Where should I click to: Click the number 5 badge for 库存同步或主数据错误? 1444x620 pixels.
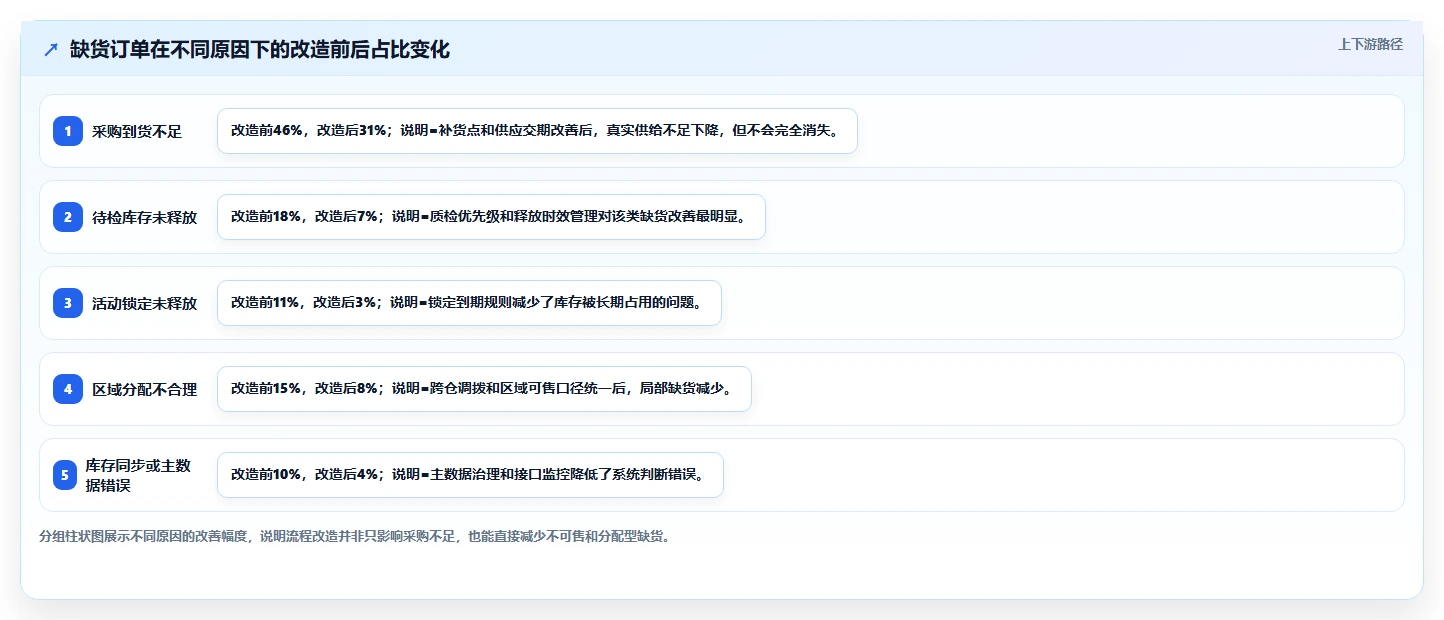coord(65,475)
